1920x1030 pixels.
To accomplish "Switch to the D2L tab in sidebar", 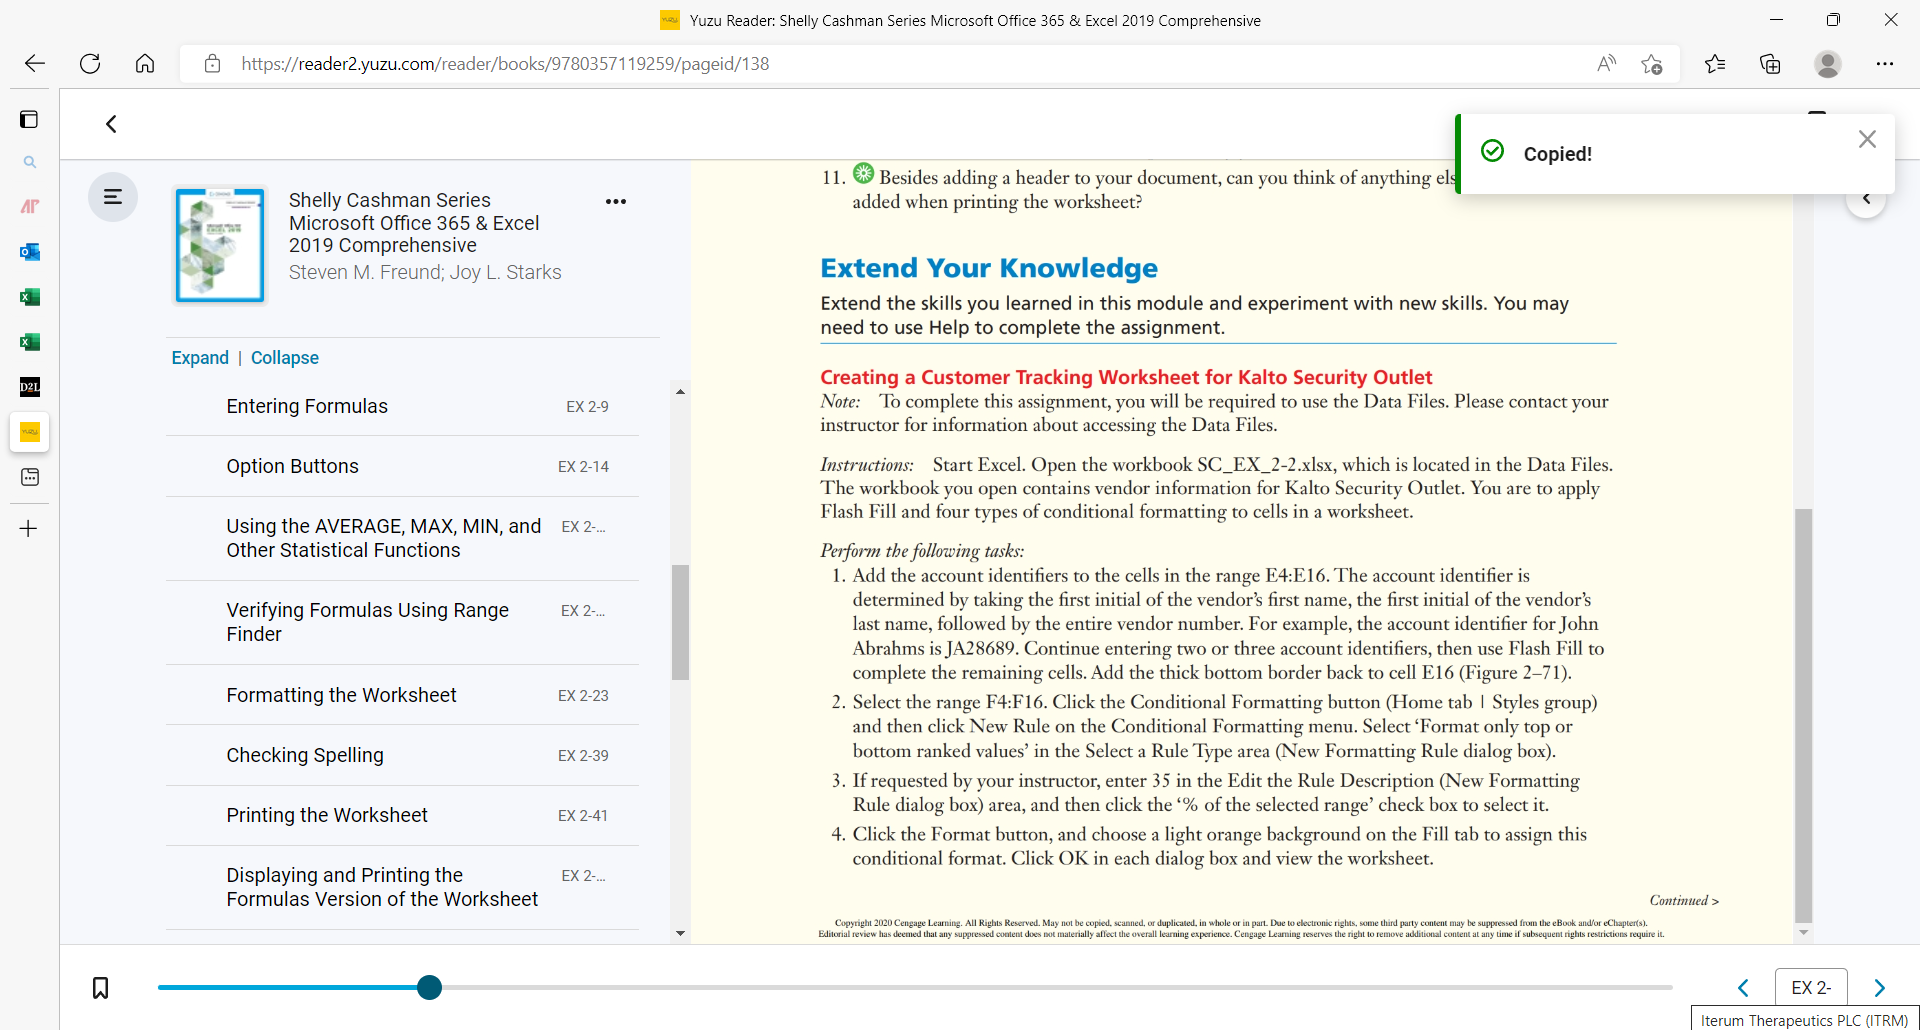I will click(30, 387).
